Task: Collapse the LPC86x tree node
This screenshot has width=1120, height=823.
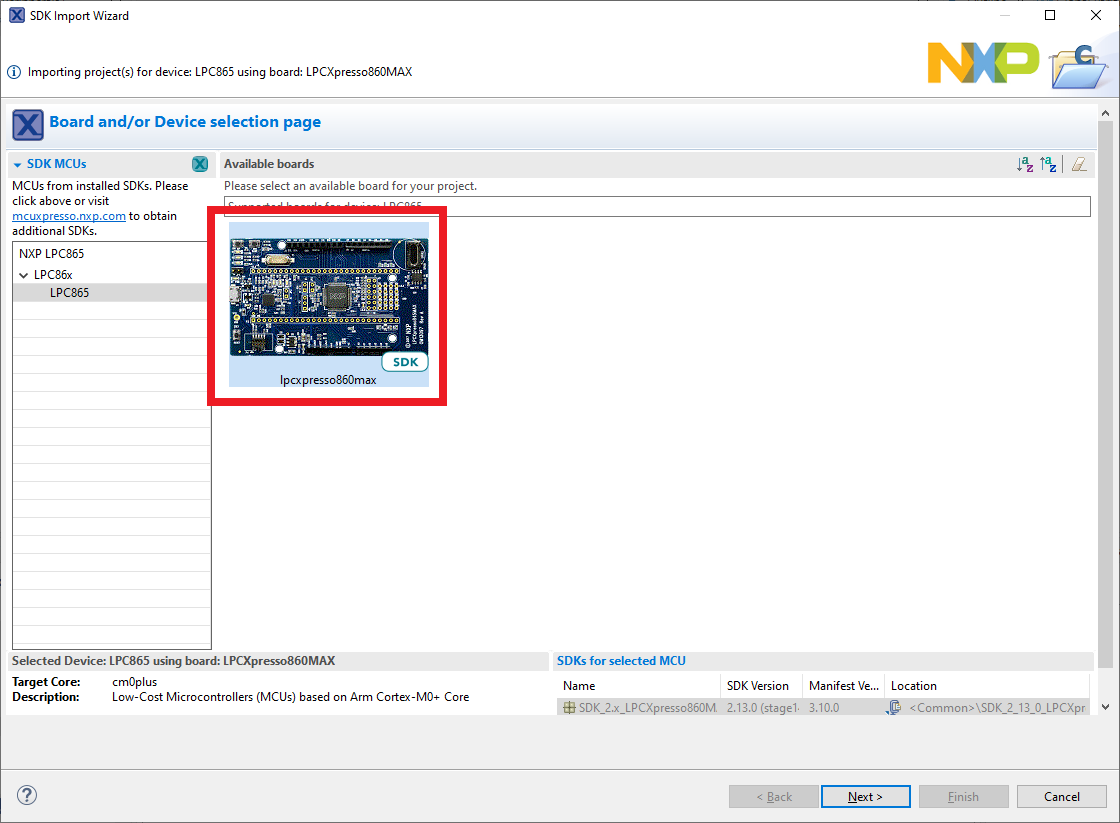Action: [24, 274]
